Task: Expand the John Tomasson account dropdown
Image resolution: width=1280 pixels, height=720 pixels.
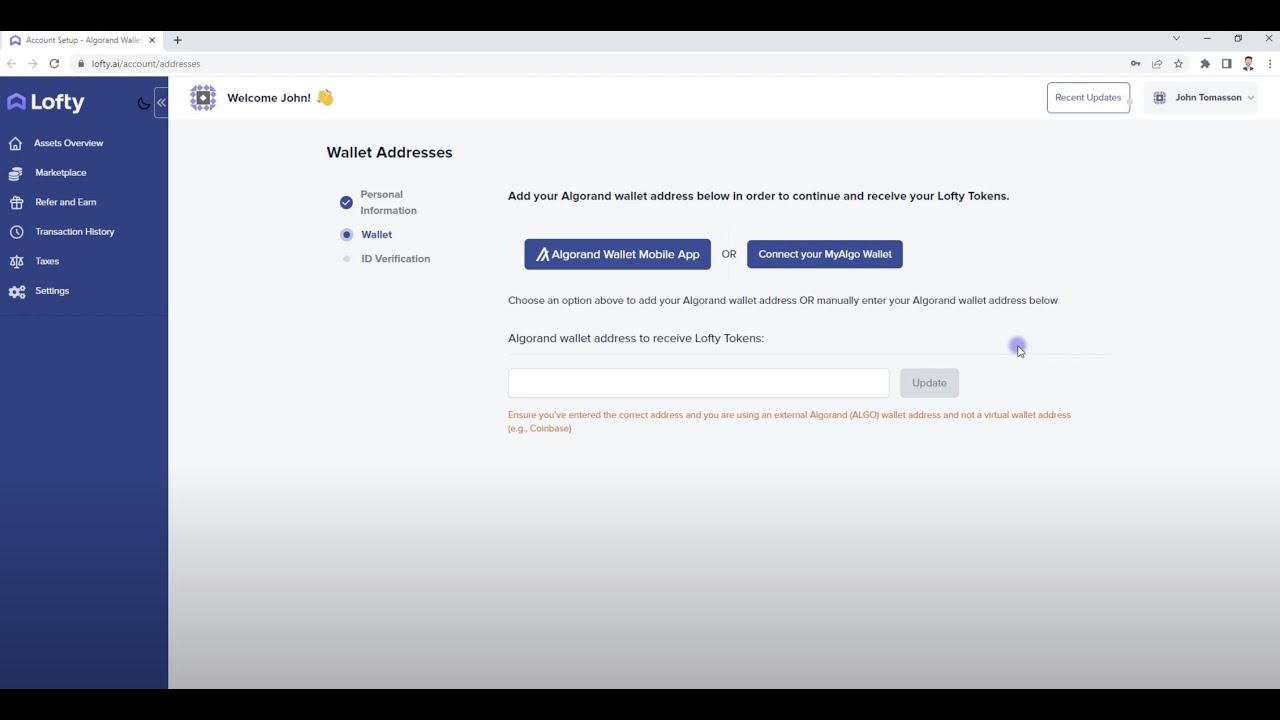Action: (1200, 98)
